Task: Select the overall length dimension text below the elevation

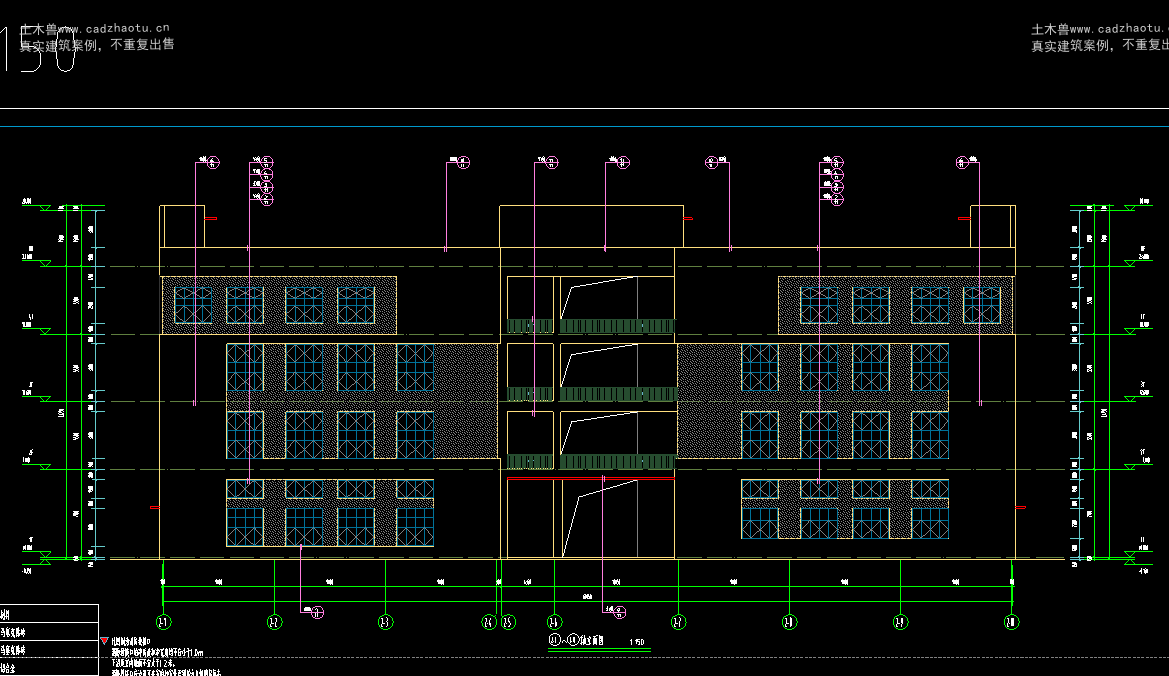Action: [x=587, y=596]
